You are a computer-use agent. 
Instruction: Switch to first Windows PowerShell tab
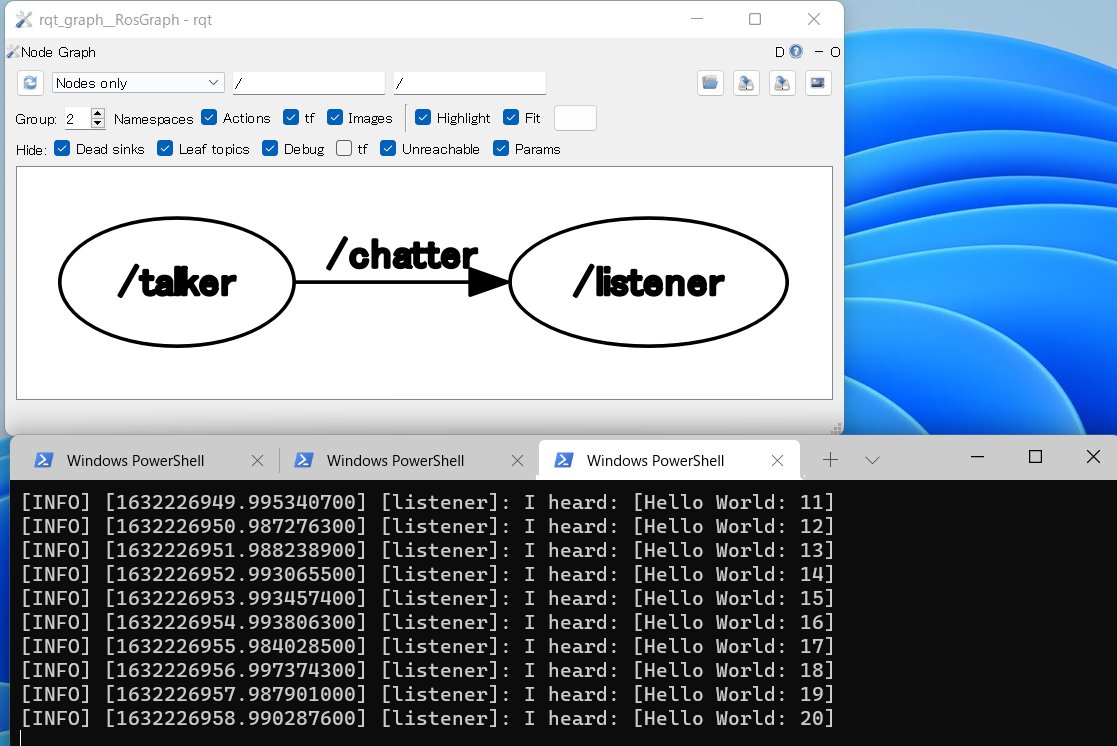pyautogui.click(x=148, y=460)
